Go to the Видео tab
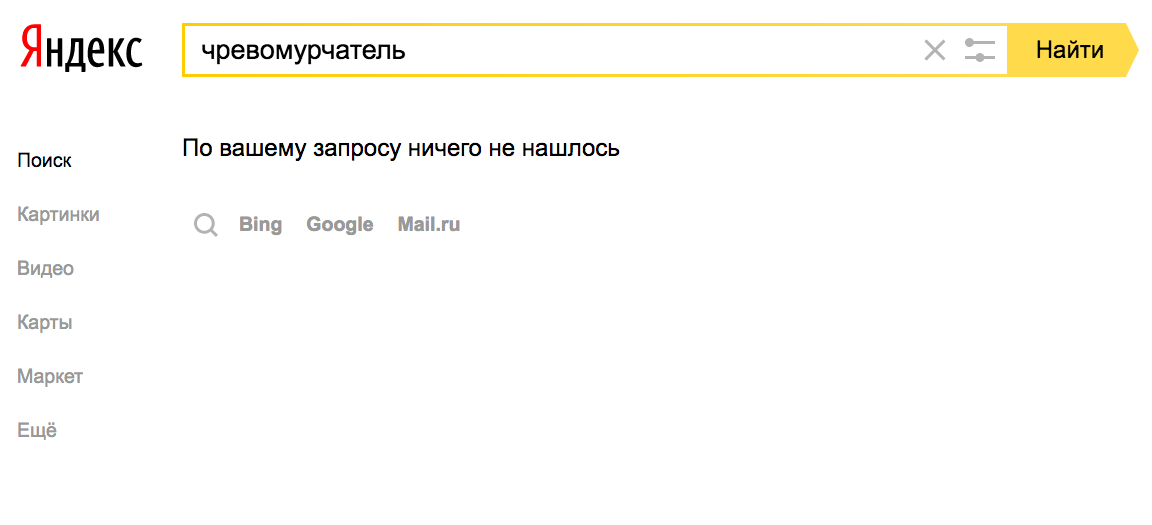Screen dimensions: 1152x525 pos(46,269)
